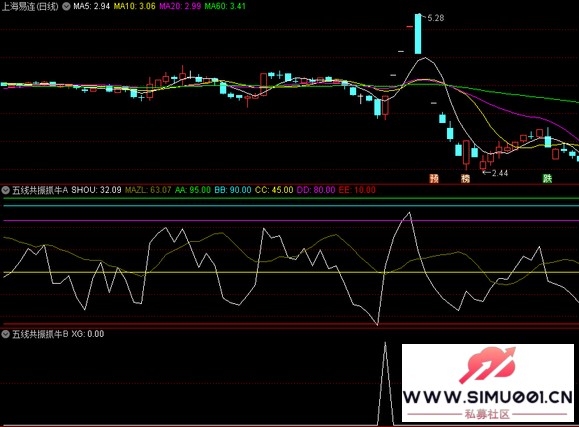Open the 五线共振抓牛B indicator dropdown arrow
The image size is (579, 427).
(6, 334)
